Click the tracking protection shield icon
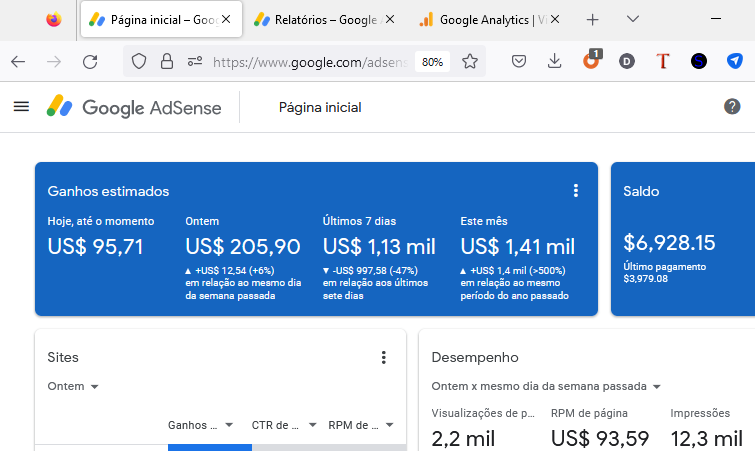 [x=139, y=62]
